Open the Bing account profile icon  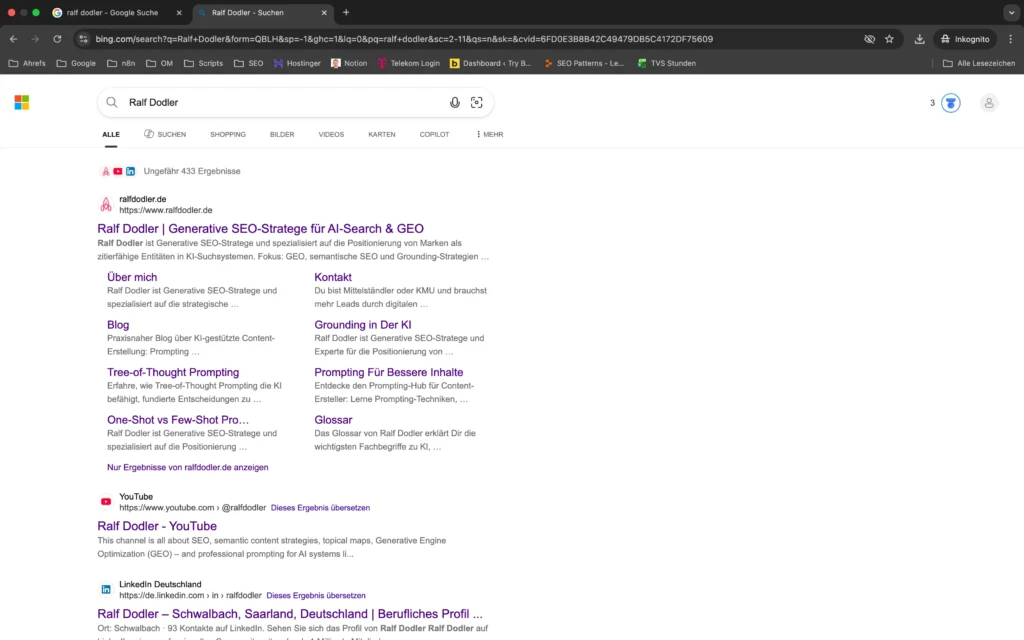click(989, 102)
